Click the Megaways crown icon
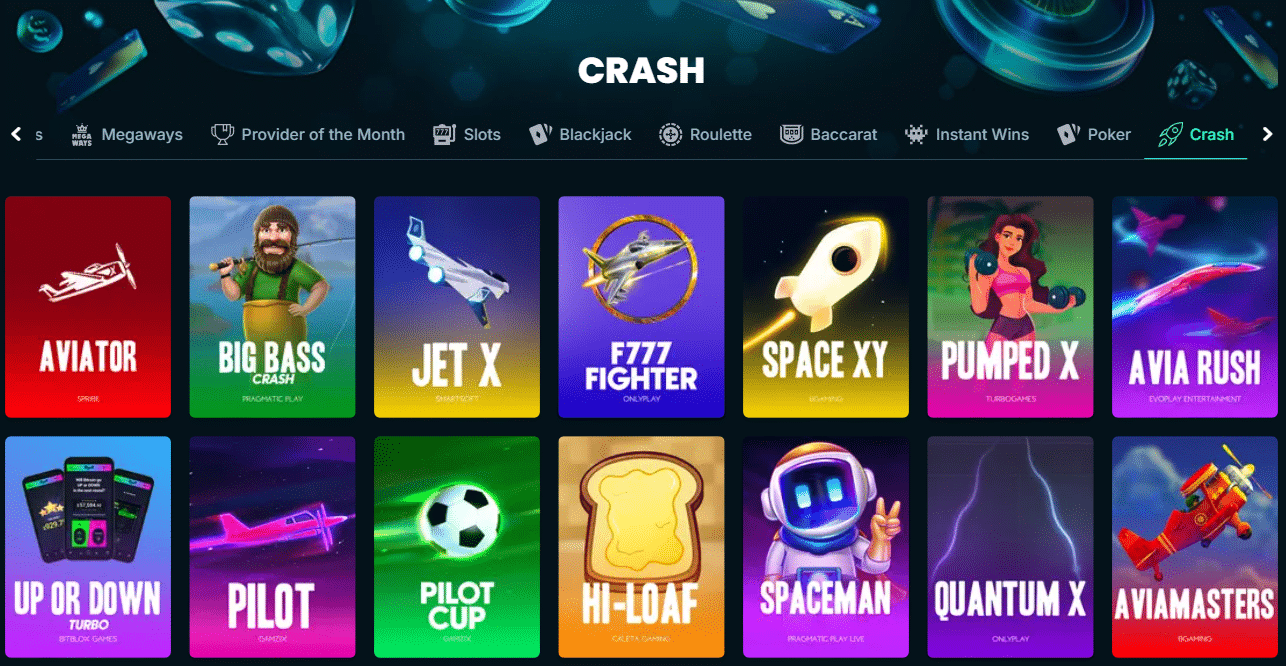1286x666 pixels. [82, 135]
